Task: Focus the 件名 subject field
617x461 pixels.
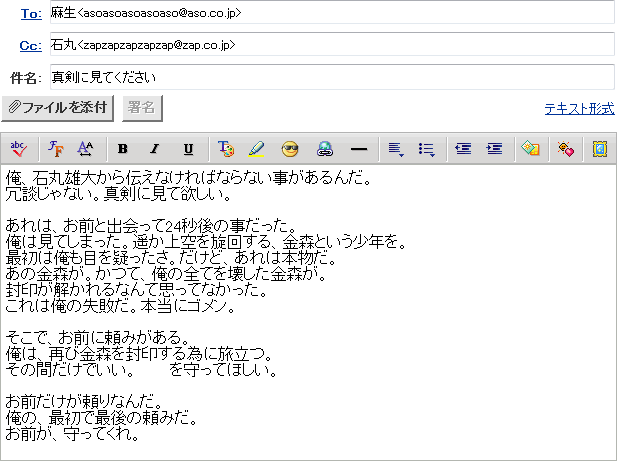Action: click(332, 77)
